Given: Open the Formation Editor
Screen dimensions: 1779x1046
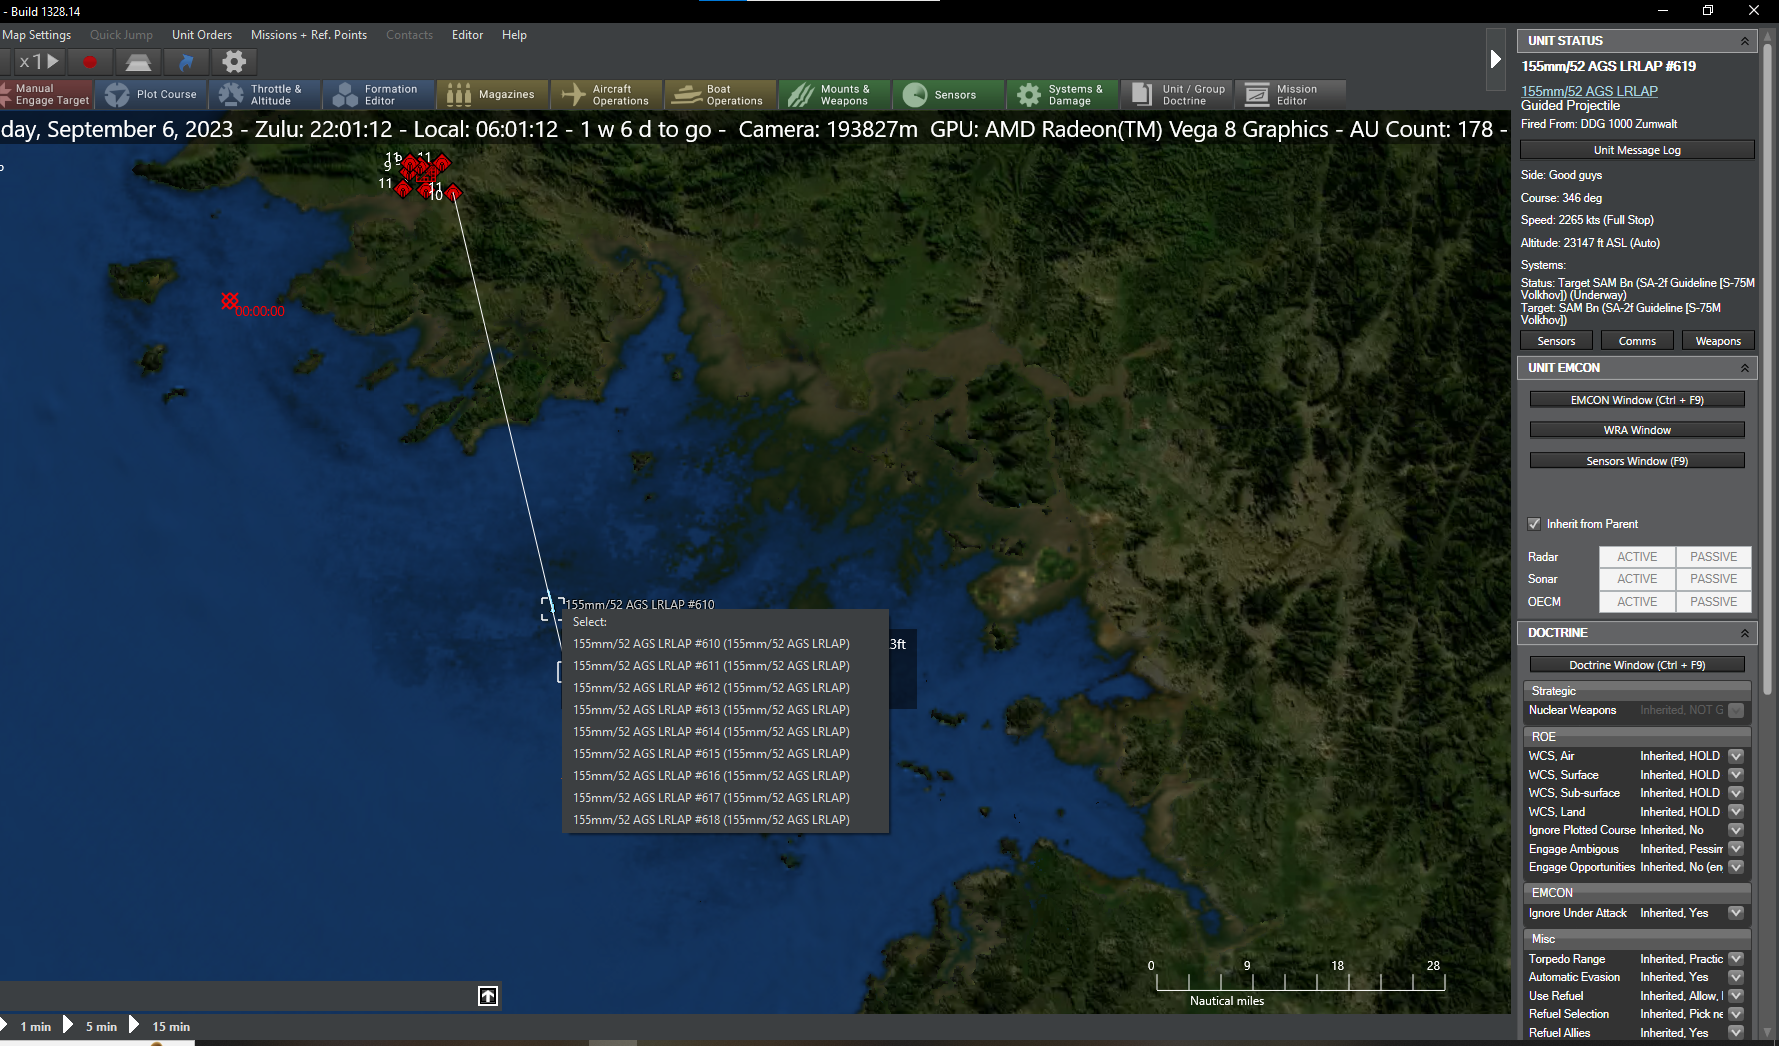Looking at the screenshot, I should pos(380,95).
